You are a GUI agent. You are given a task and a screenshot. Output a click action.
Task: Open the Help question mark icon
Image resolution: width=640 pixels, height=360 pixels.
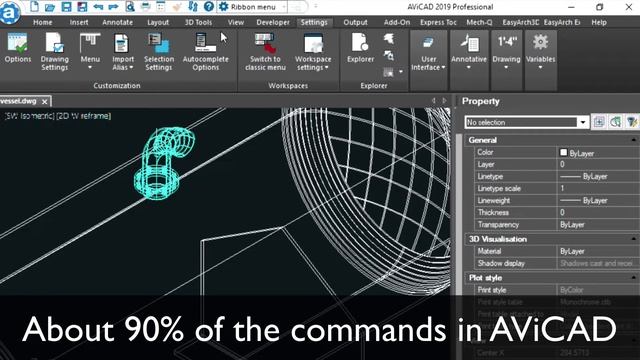point(209,7)
